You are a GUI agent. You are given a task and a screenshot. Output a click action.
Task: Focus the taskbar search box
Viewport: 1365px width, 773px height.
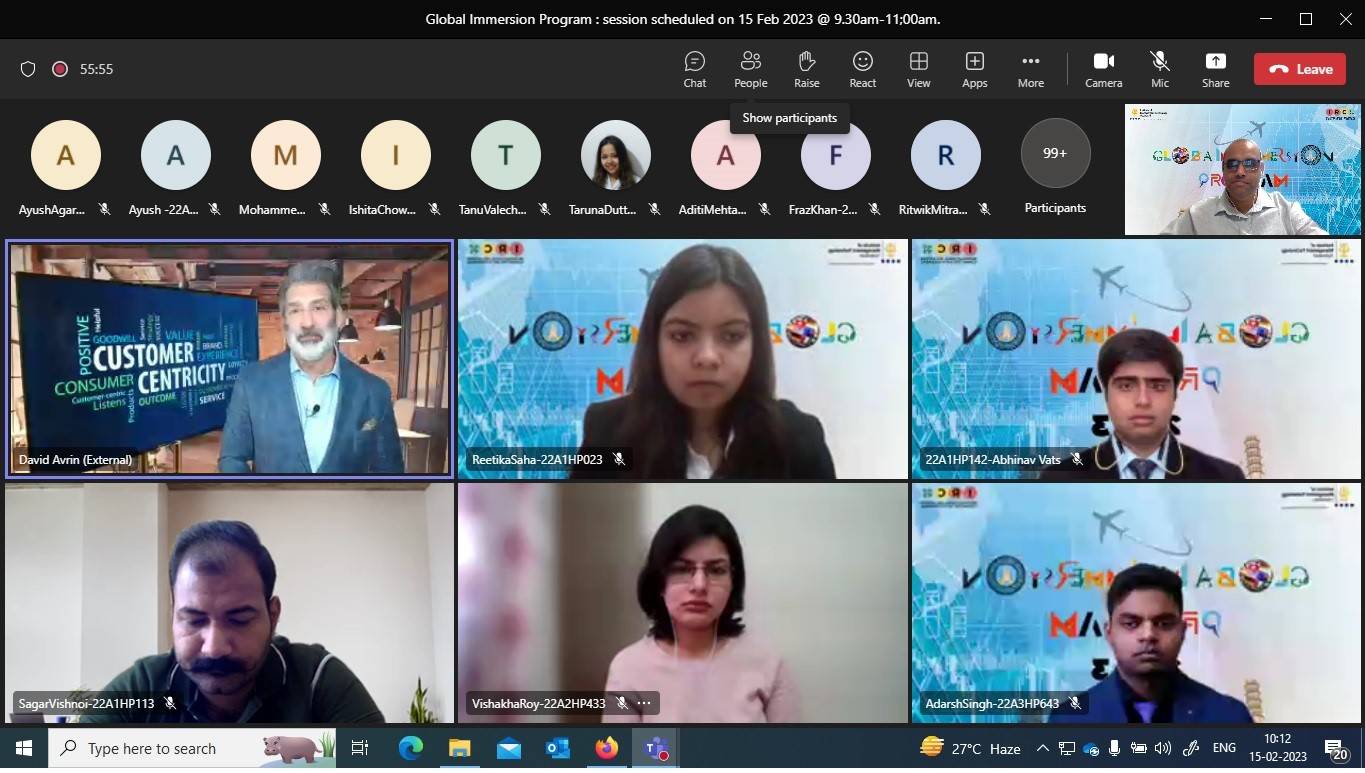pyautogui.click(x=192, y=748)
